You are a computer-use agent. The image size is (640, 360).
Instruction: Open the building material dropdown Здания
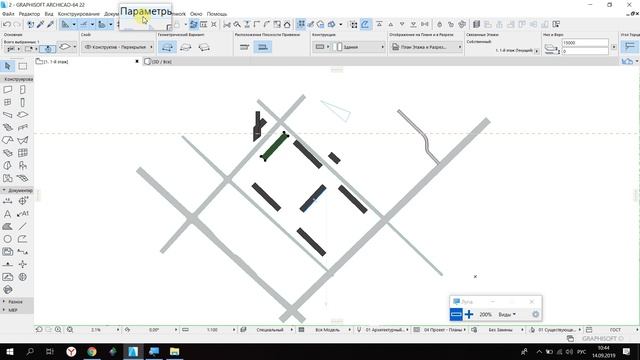point(359,47)
